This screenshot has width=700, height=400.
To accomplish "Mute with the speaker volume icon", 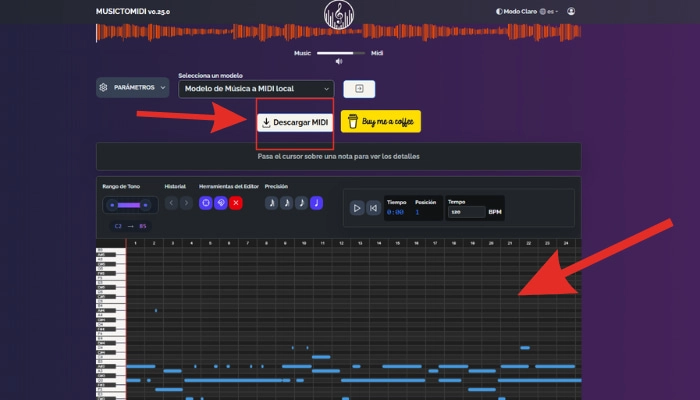I will (x=339, y=62).
